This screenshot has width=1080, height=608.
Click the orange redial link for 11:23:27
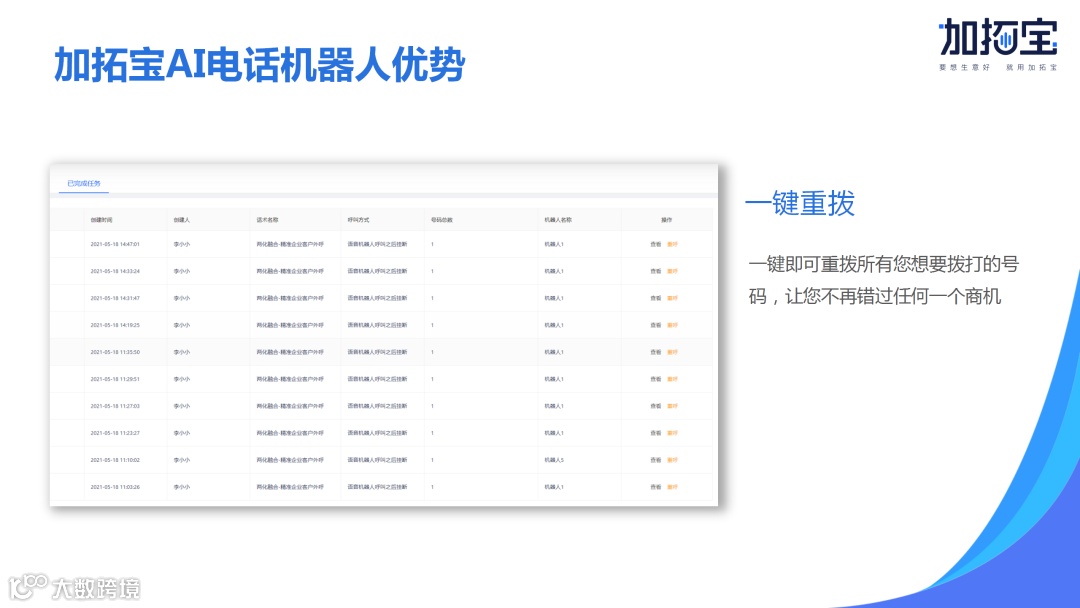(672, 433)
